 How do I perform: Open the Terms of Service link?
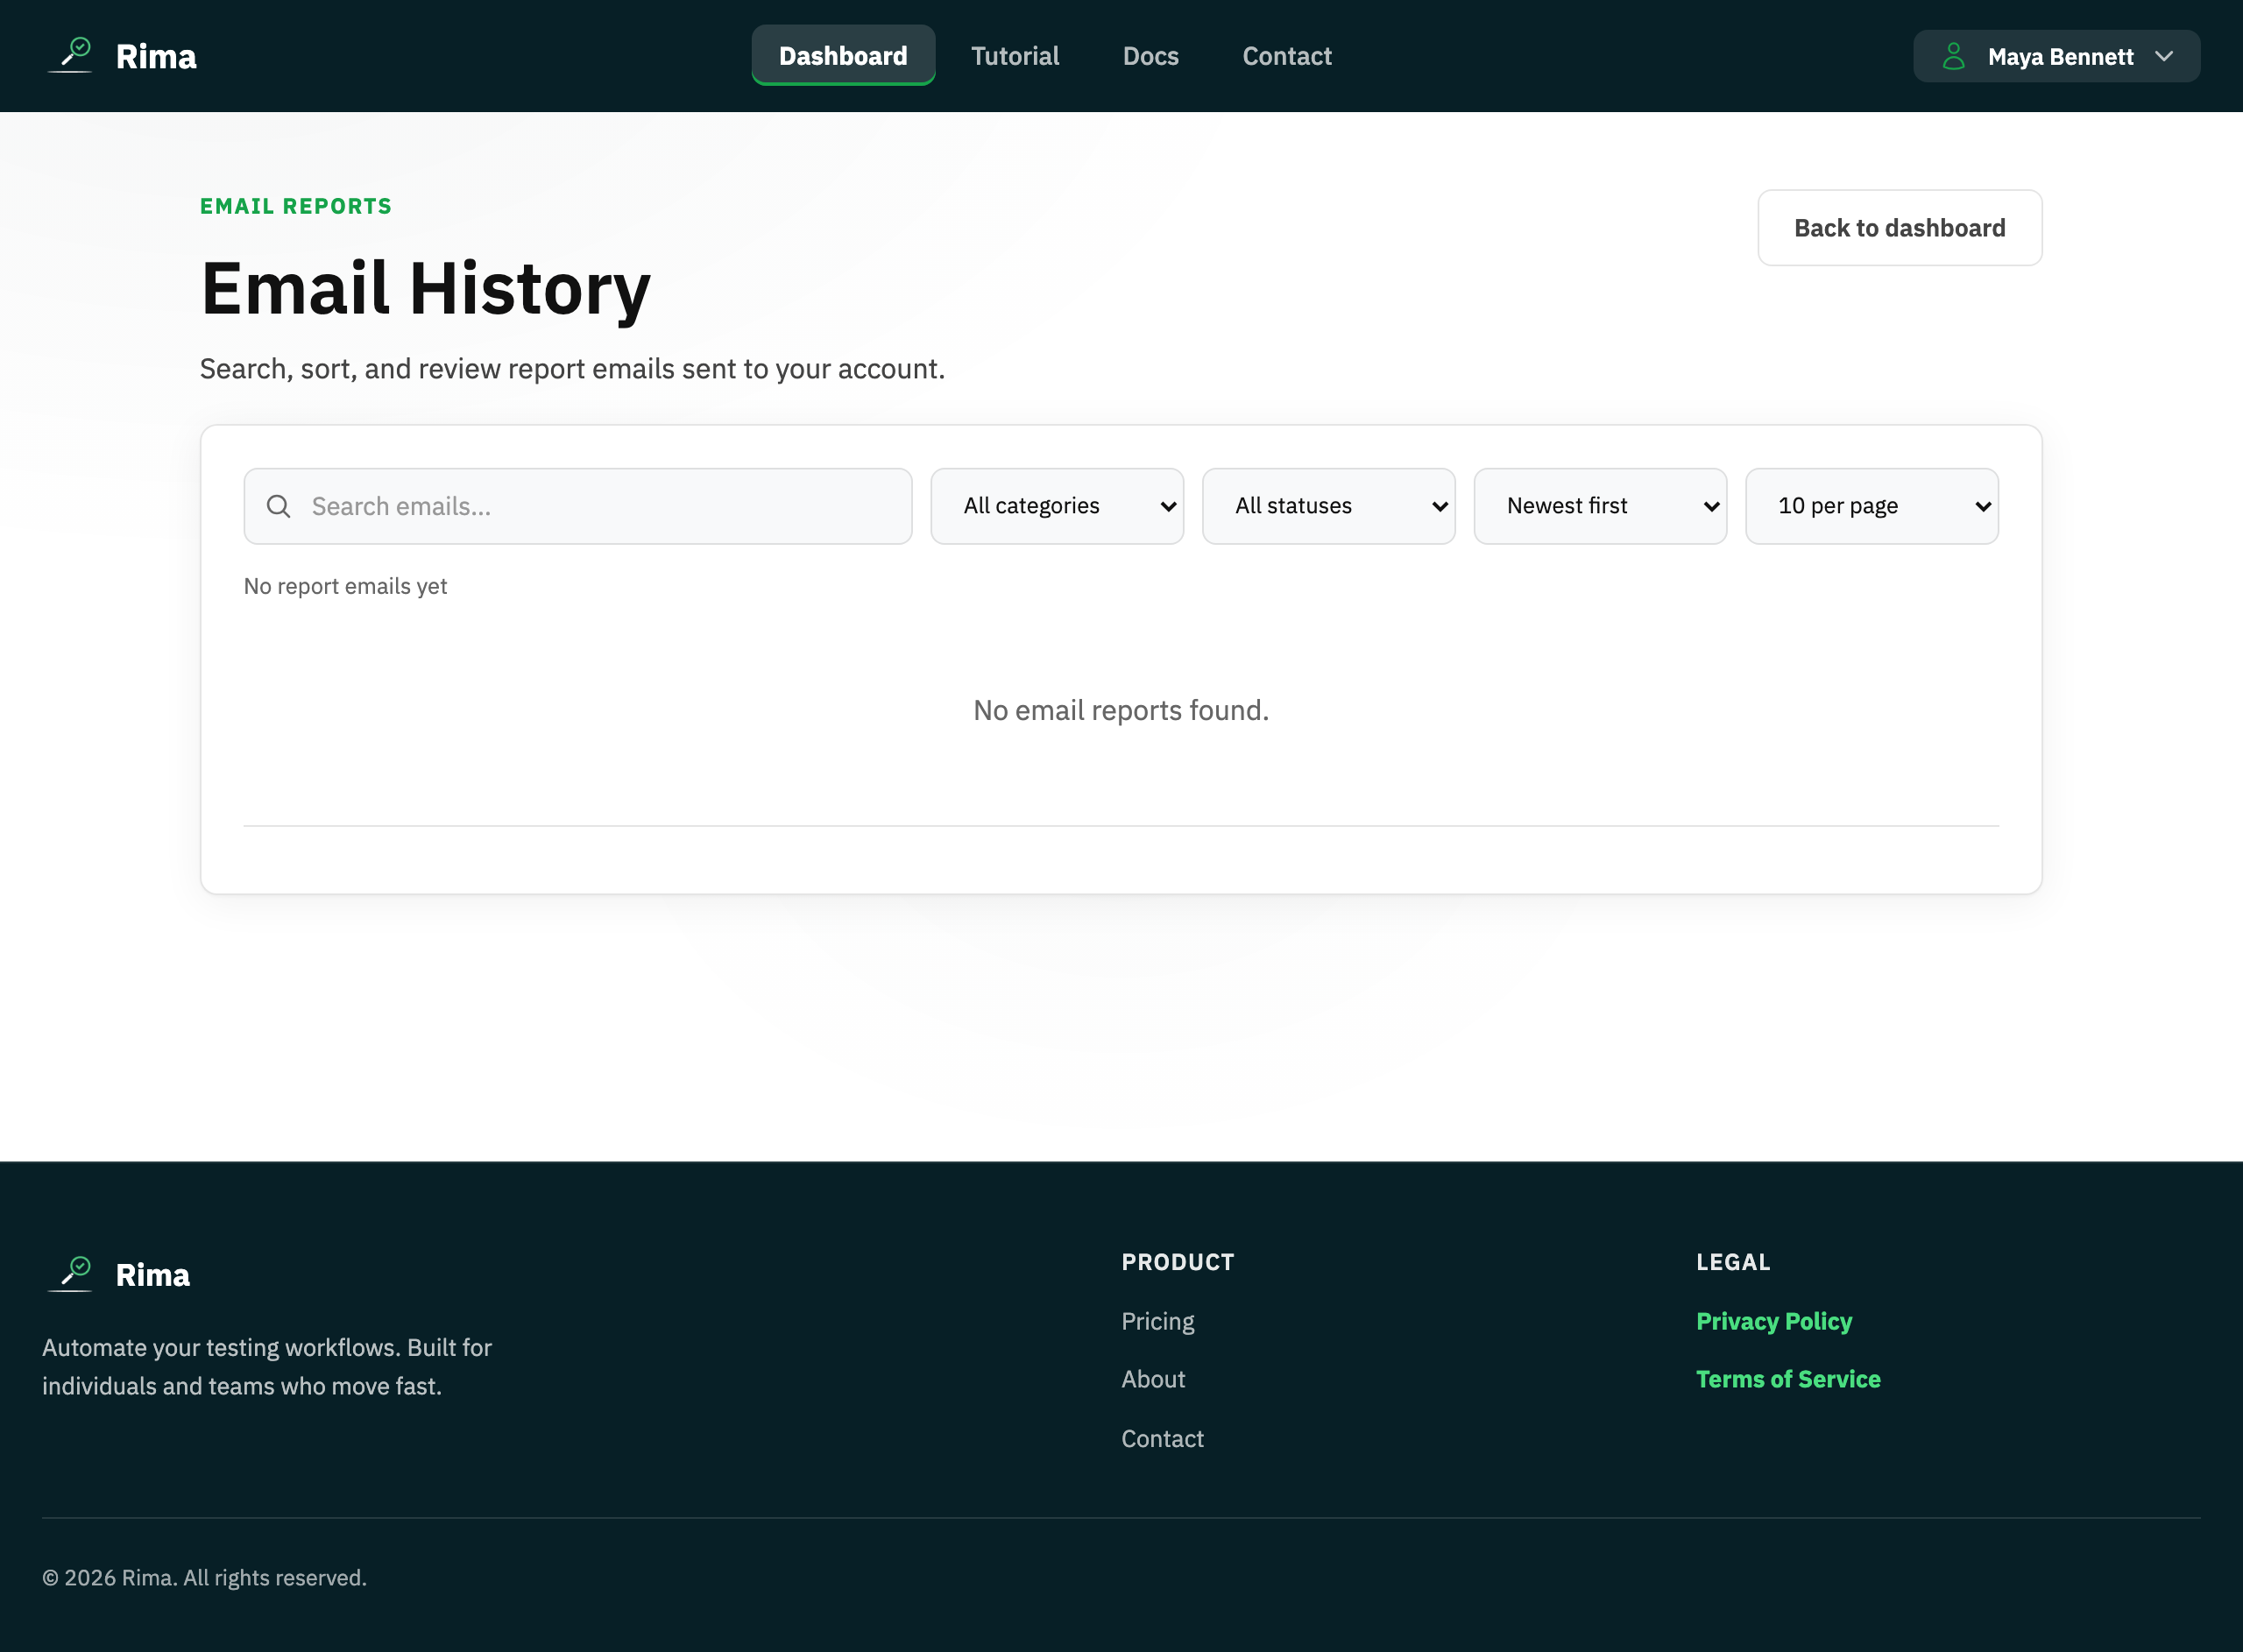point(1788,1379)
